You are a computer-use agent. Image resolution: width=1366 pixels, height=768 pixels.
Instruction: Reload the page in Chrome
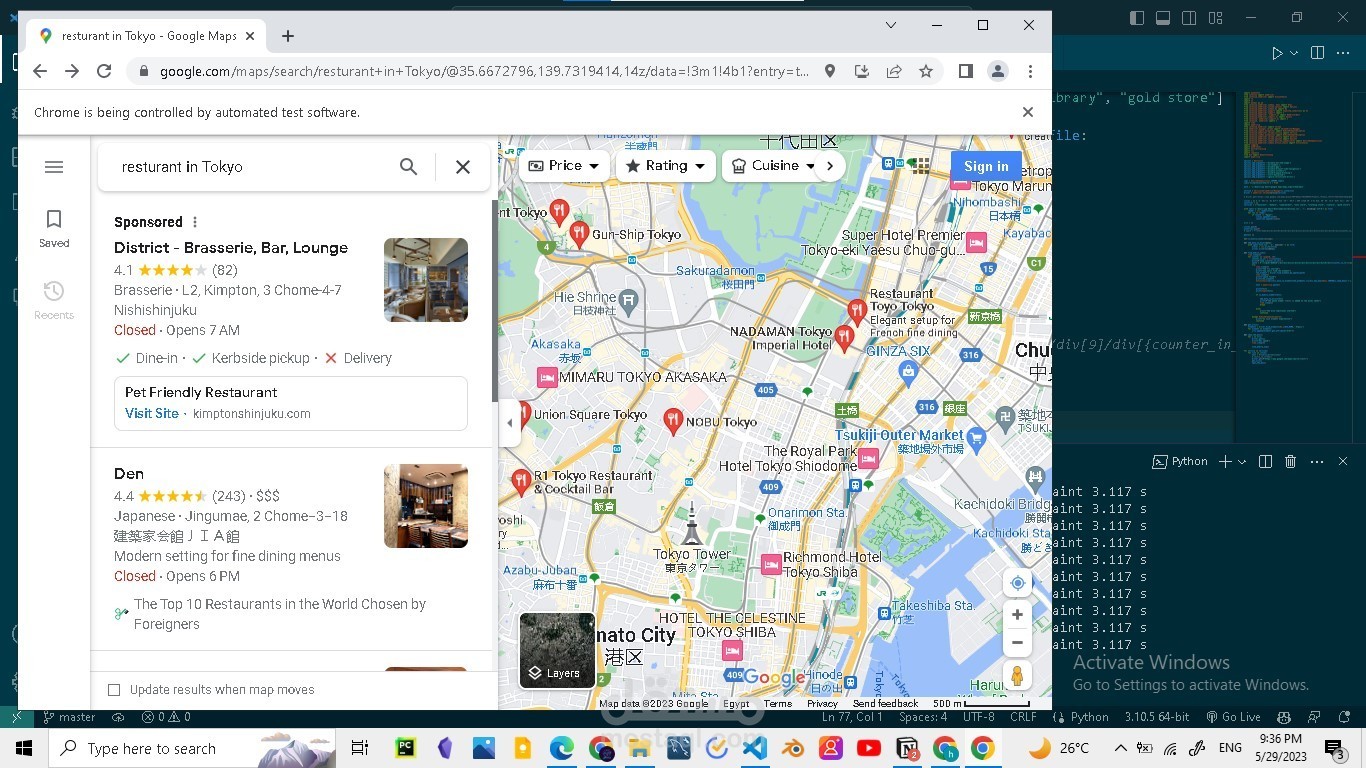coord(104,71)
